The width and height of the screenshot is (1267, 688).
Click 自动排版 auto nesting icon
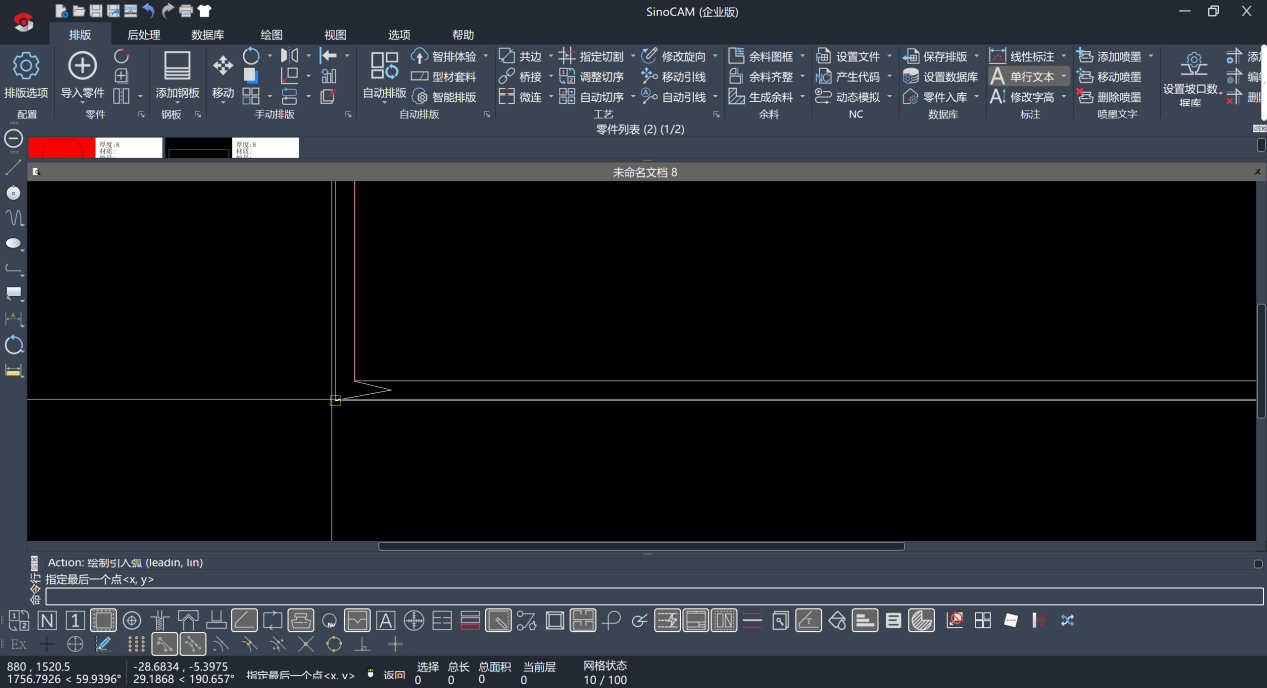(x=385, y=67)
